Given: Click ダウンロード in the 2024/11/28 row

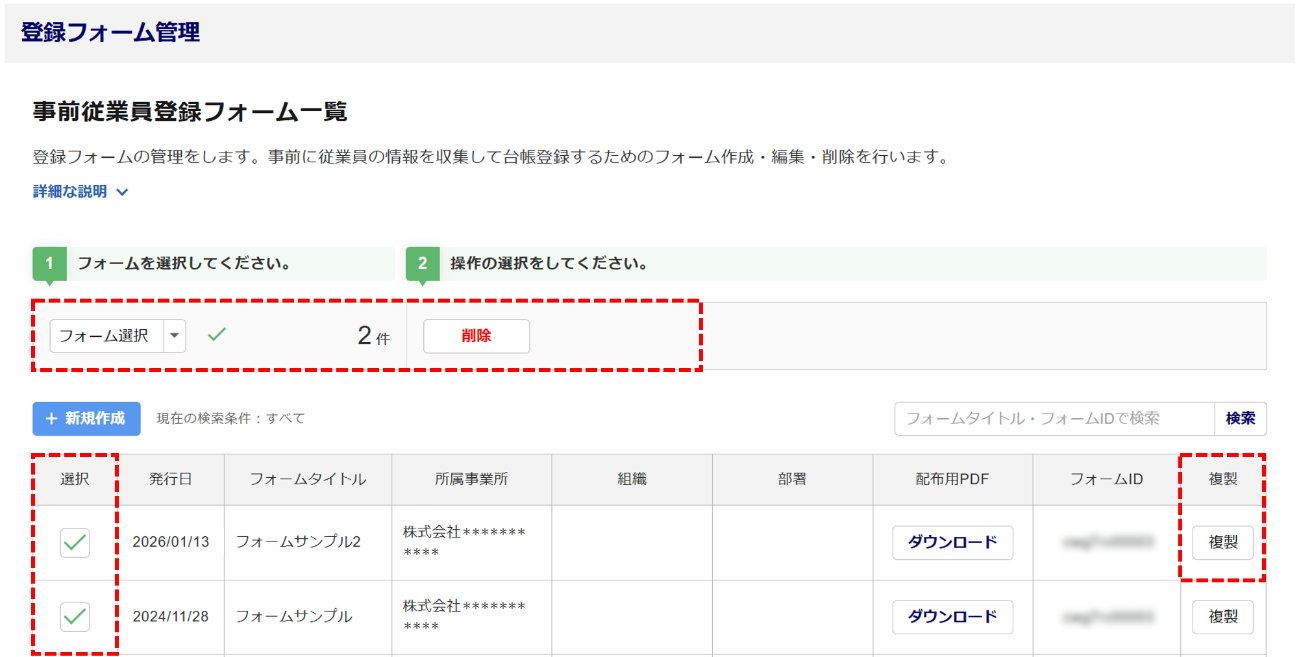Looking at the screenshot, I should click(952, 617).
